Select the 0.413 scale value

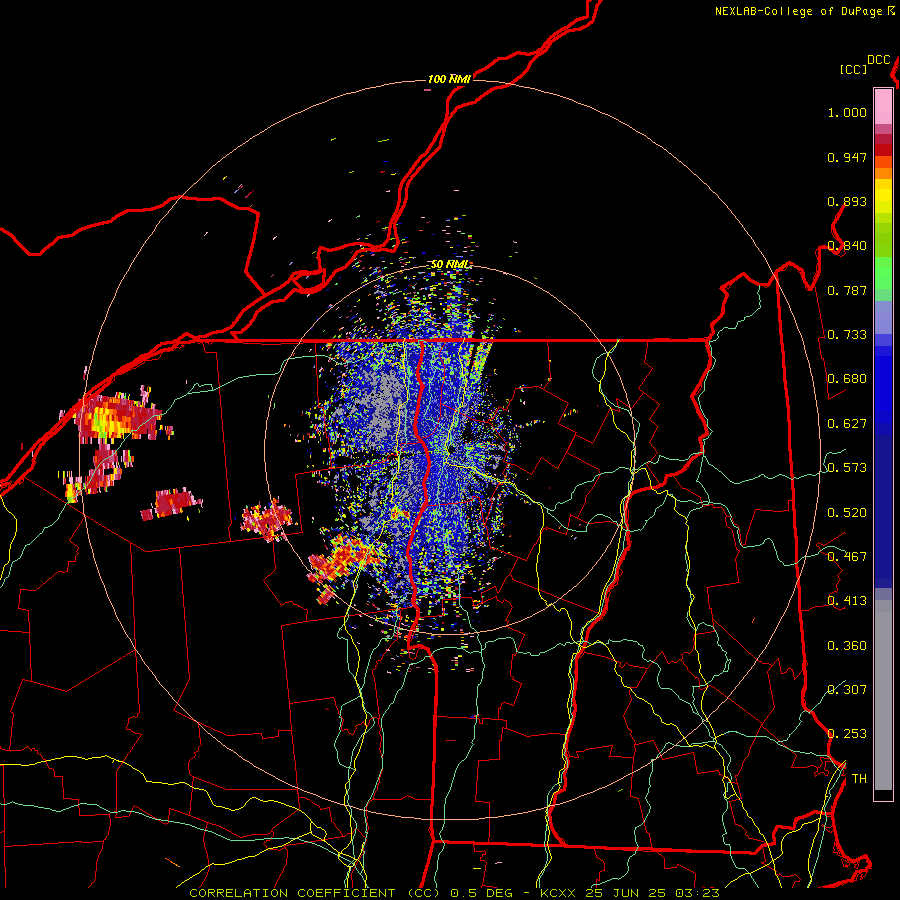(847, 601)
